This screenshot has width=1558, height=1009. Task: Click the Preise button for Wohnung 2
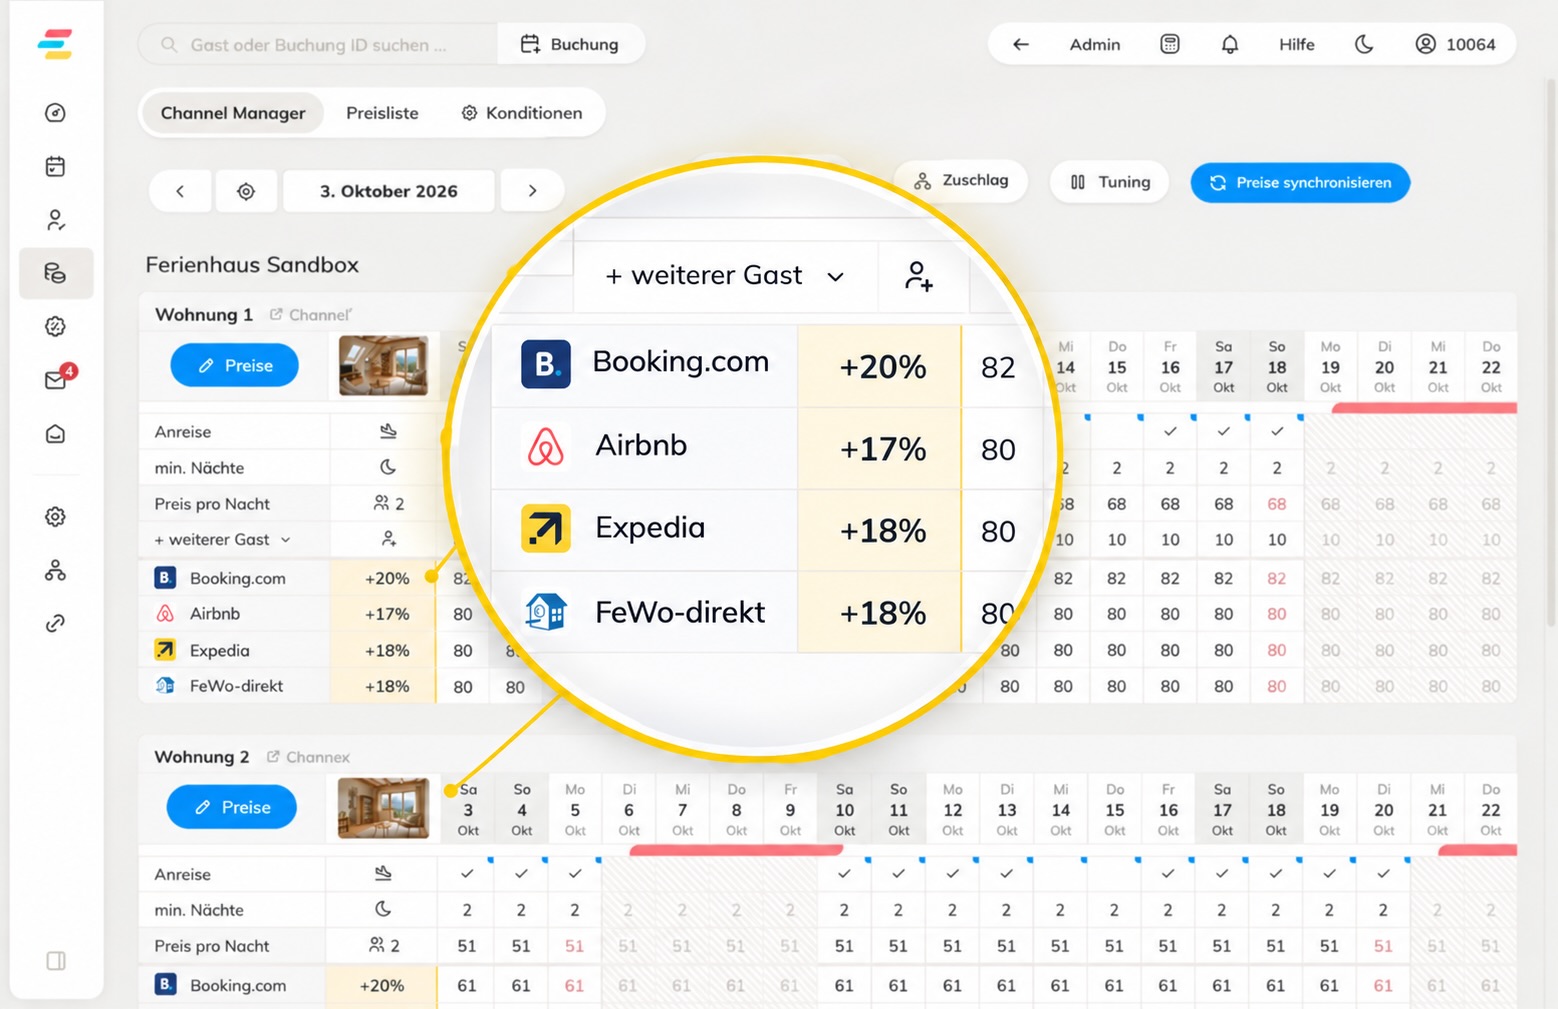[x=232, y=807]
